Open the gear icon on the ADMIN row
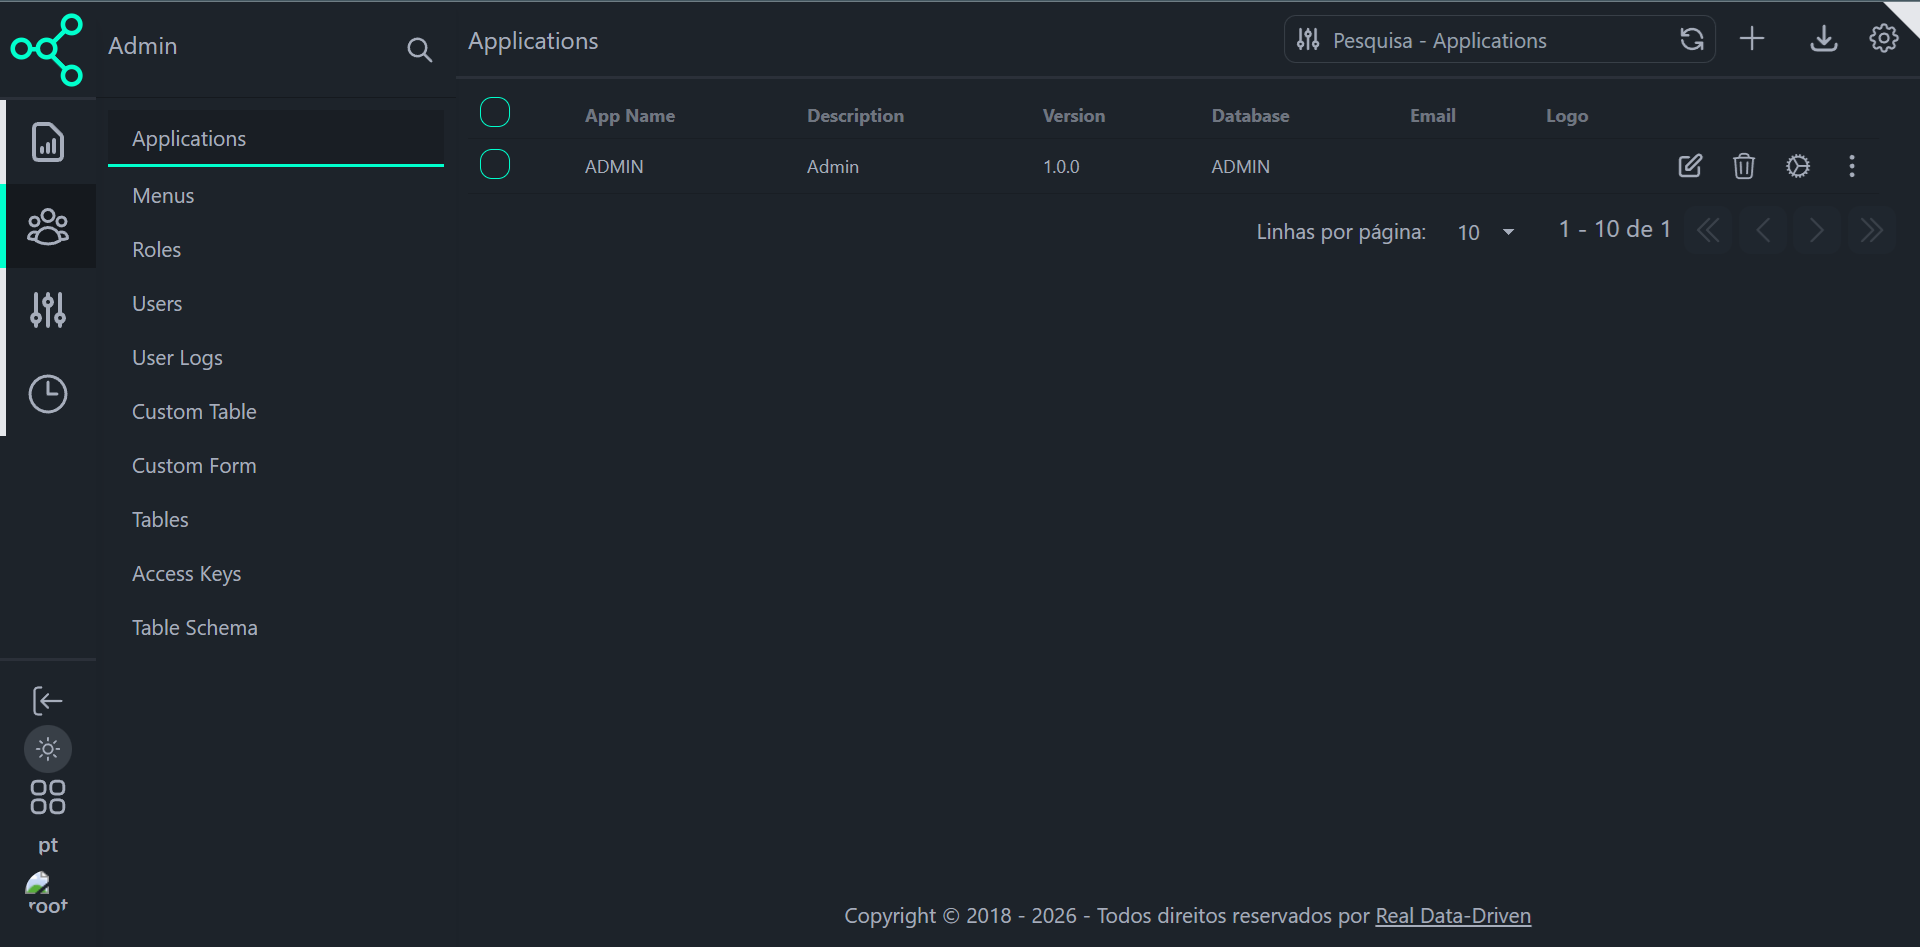This screenshot has width=1920, height=947. pos(1798,166)
